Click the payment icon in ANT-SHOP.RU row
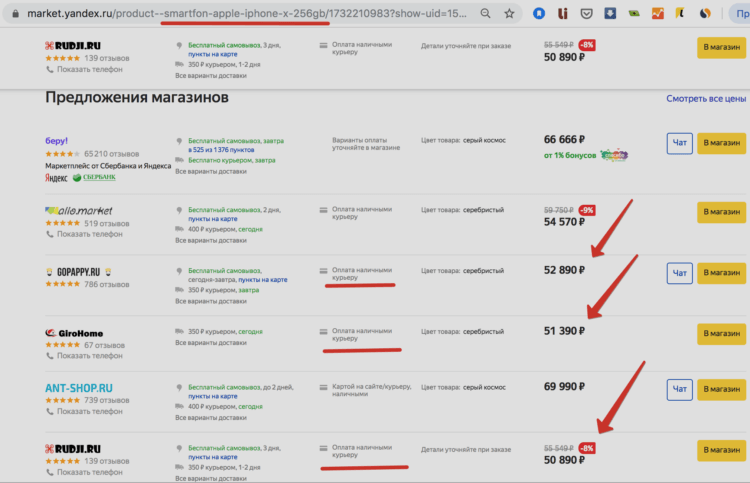750x483 pixels. point(323,387)
